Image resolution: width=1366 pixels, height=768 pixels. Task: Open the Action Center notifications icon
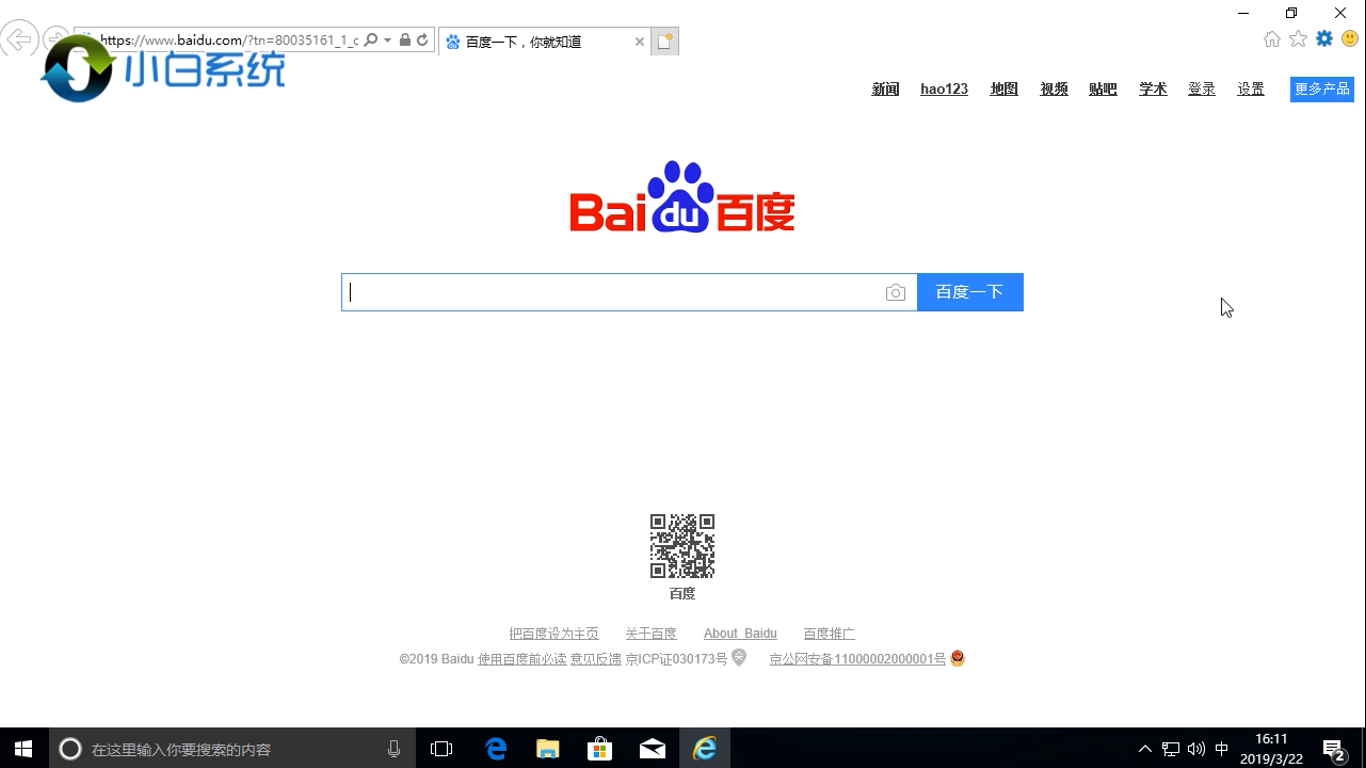(x=1334, y=748)
